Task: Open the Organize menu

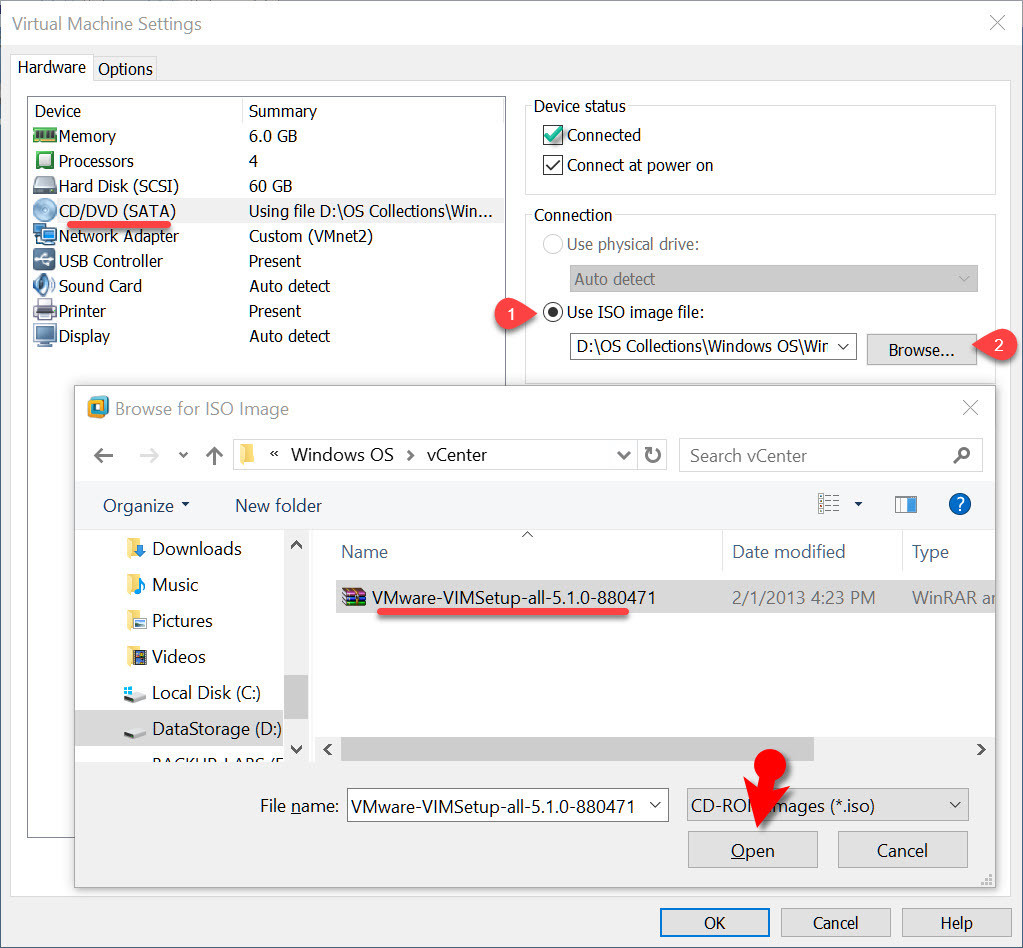Action: pos(146,506)
